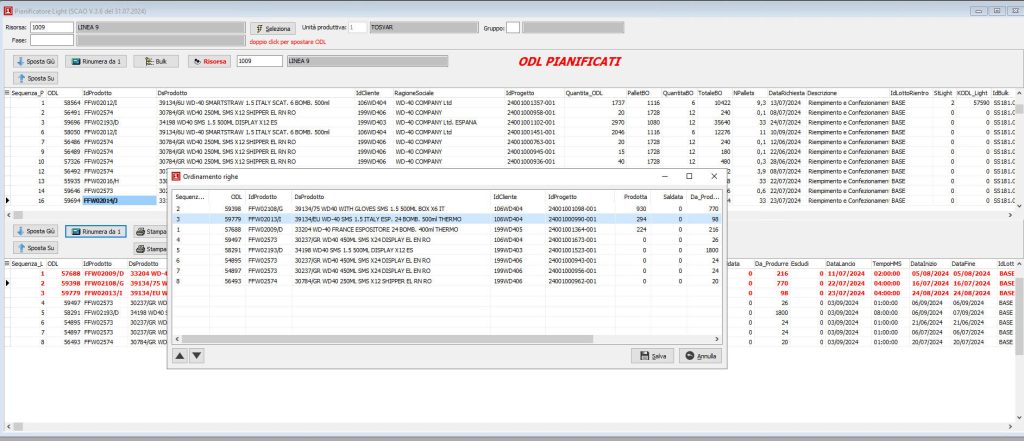The height and width of the screenshot is (441, 1024).
Task: Click the DataLancio header in lower grid
Action: click(848, 263)
